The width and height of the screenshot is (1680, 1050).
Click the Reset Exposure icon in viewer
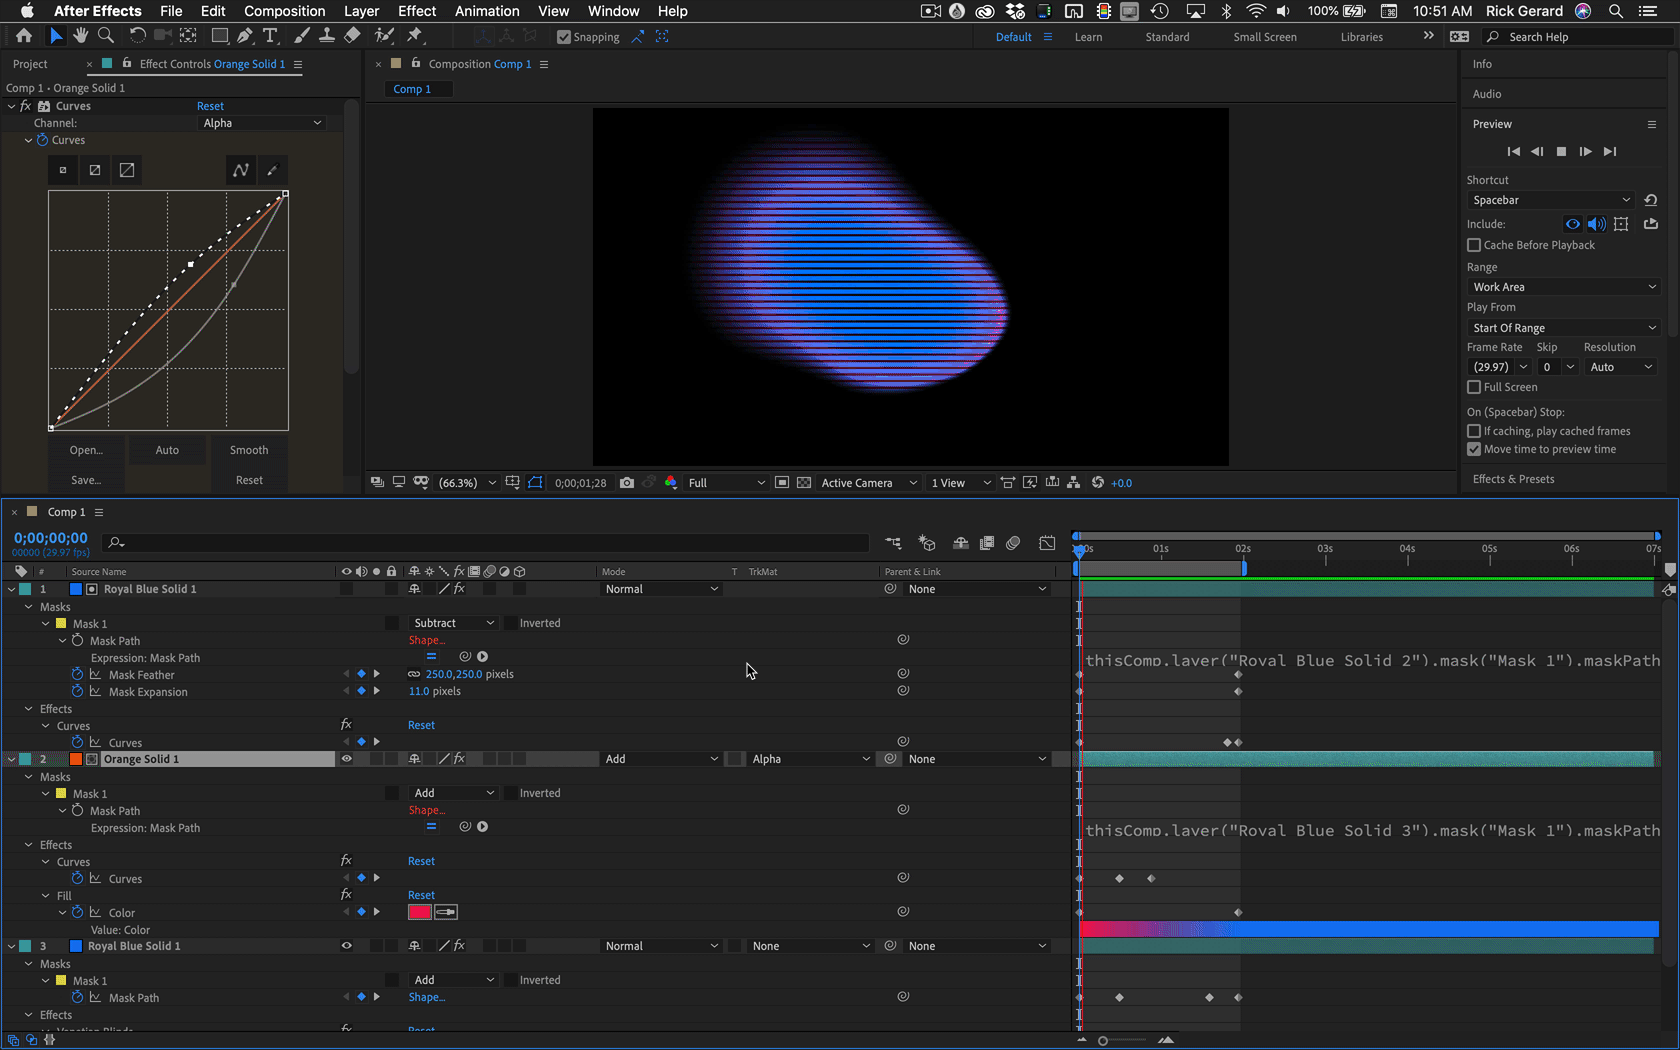1098,483
